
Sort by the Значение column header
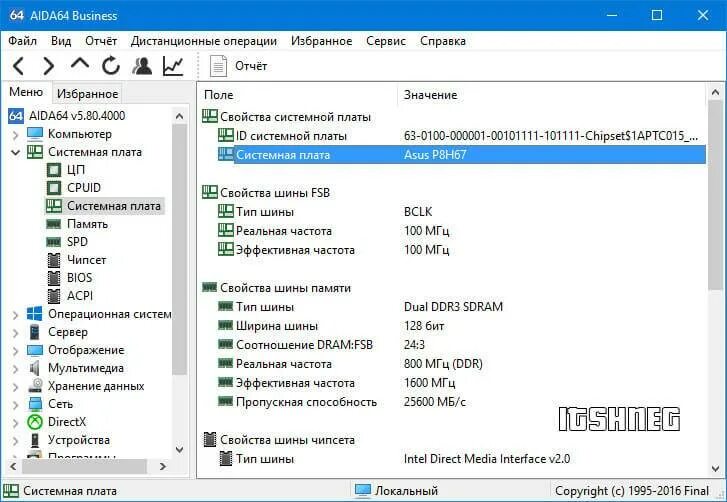[x=552, y=95]
